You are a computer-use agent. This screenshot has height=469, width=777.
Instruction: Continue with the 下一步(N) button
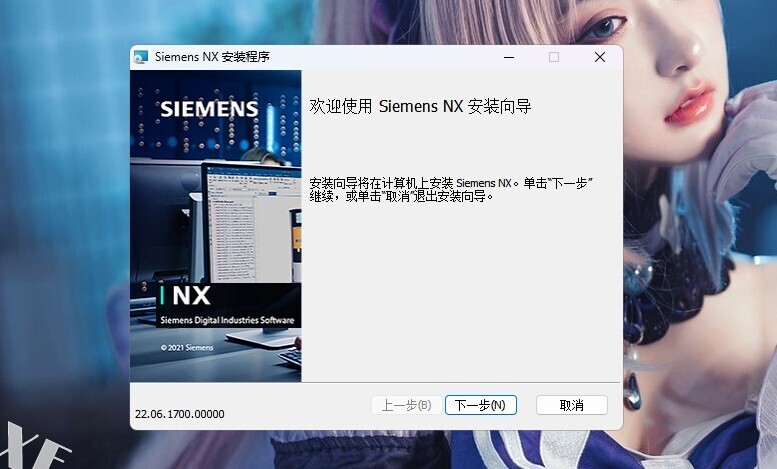(x=481, y=405)
